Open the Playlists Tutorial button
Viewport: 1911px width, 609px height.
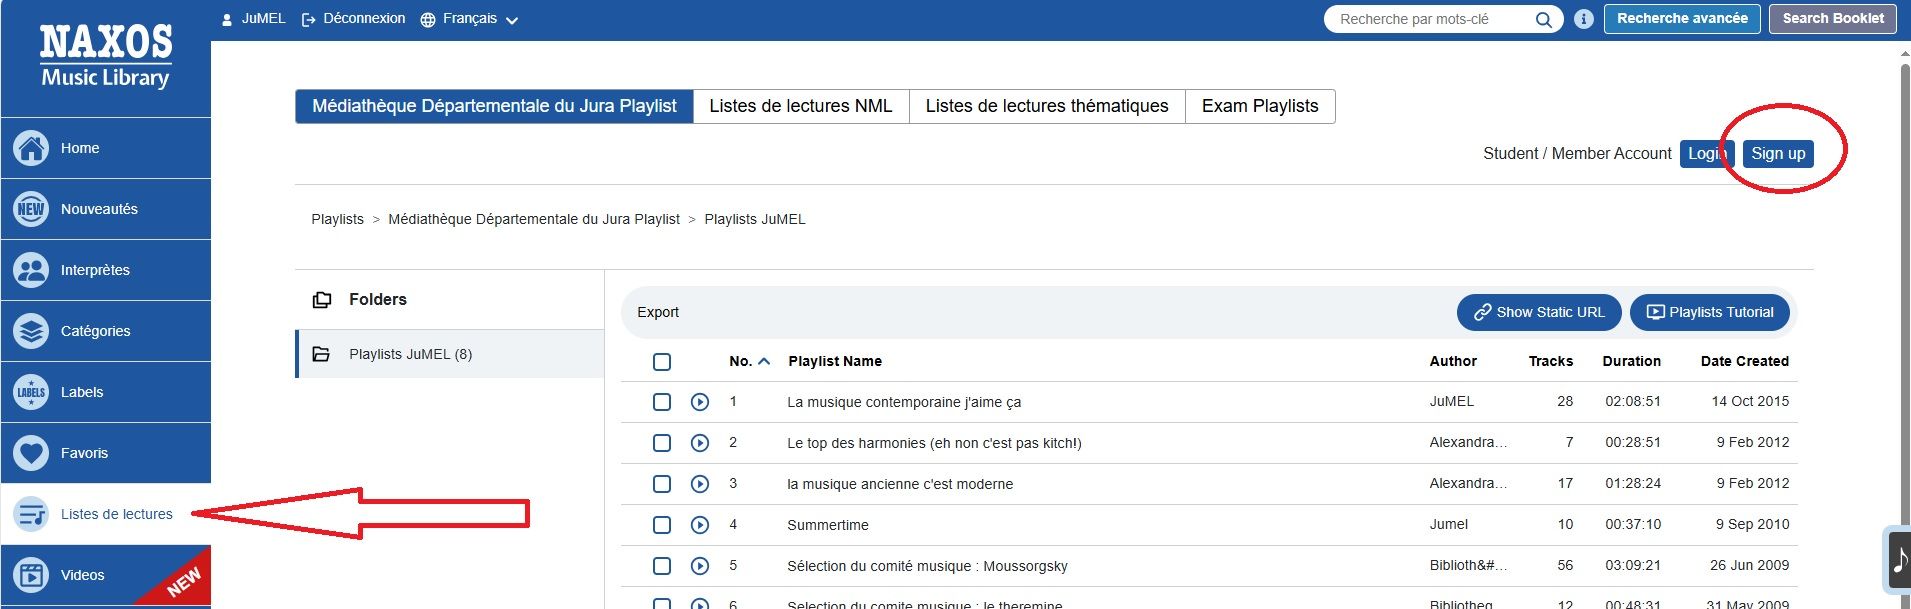1710,312
